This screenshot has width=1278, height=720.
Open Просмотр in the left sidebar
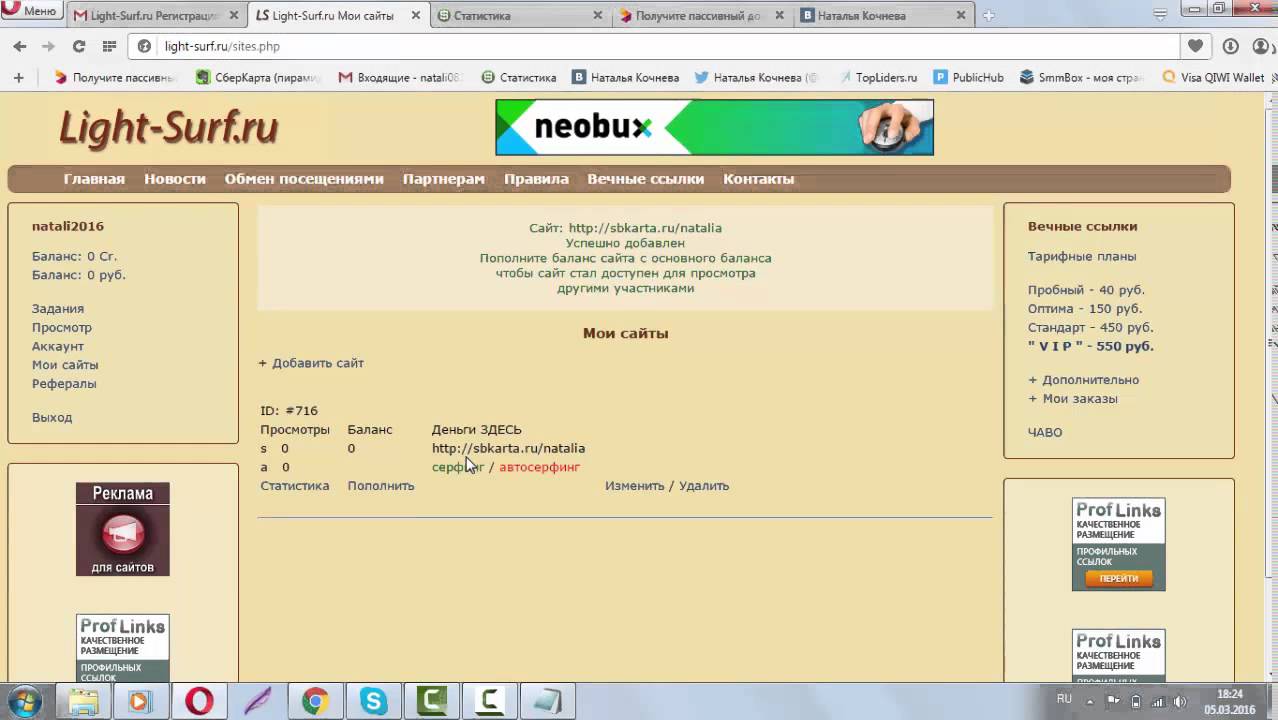[x=62, y=327]
